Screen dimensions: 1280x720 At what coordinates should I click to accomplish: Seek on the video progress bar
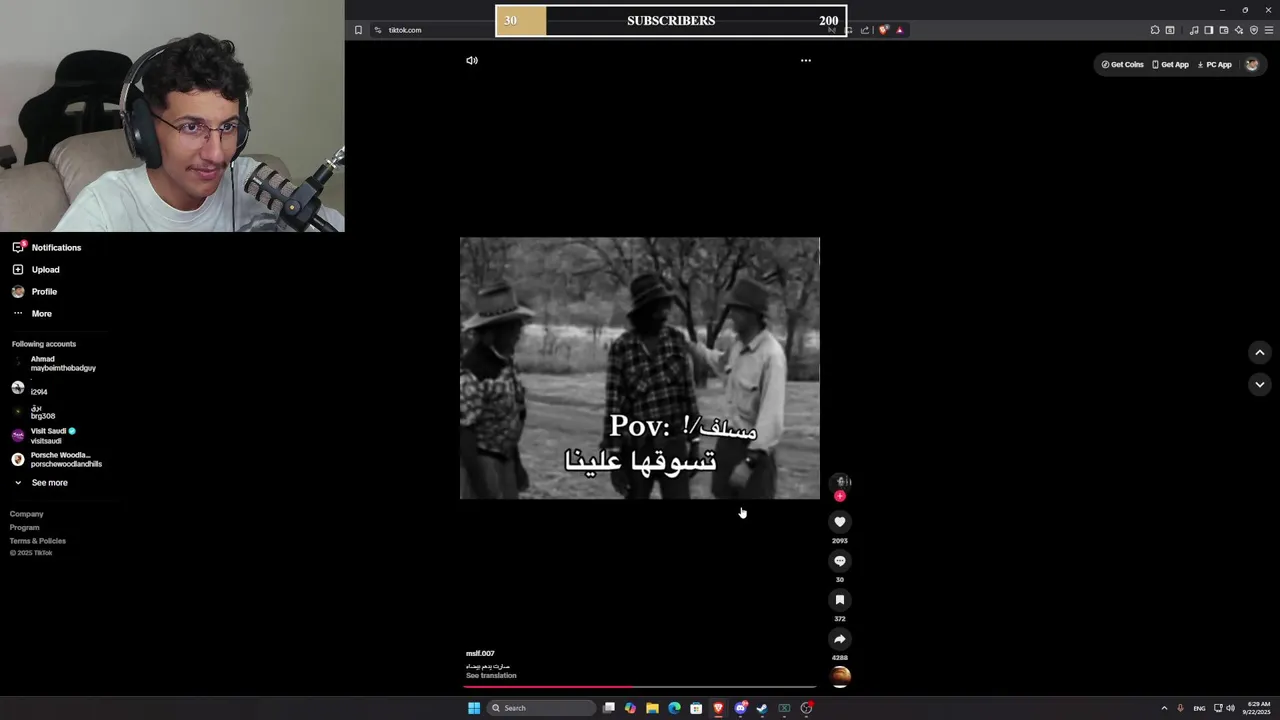[x=640, y=687]
